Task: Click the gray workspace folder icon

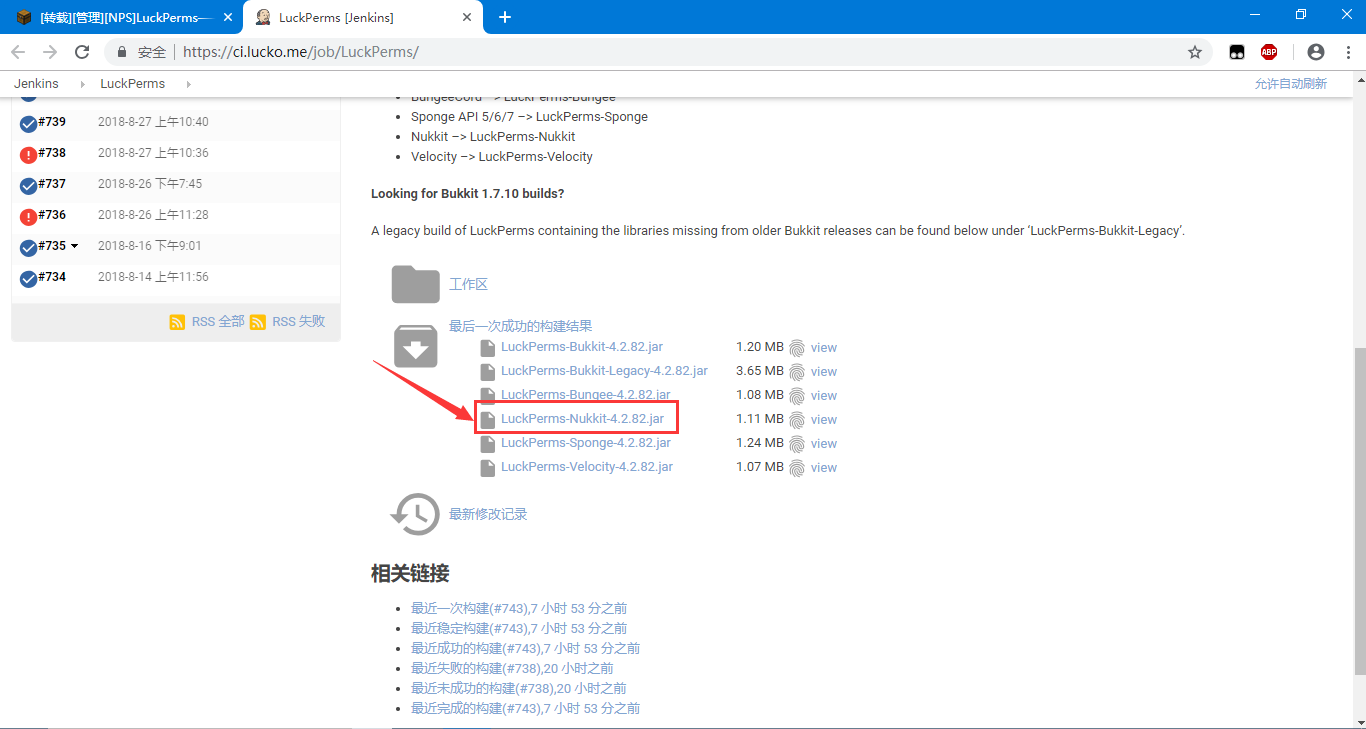Action: [415, 284]
